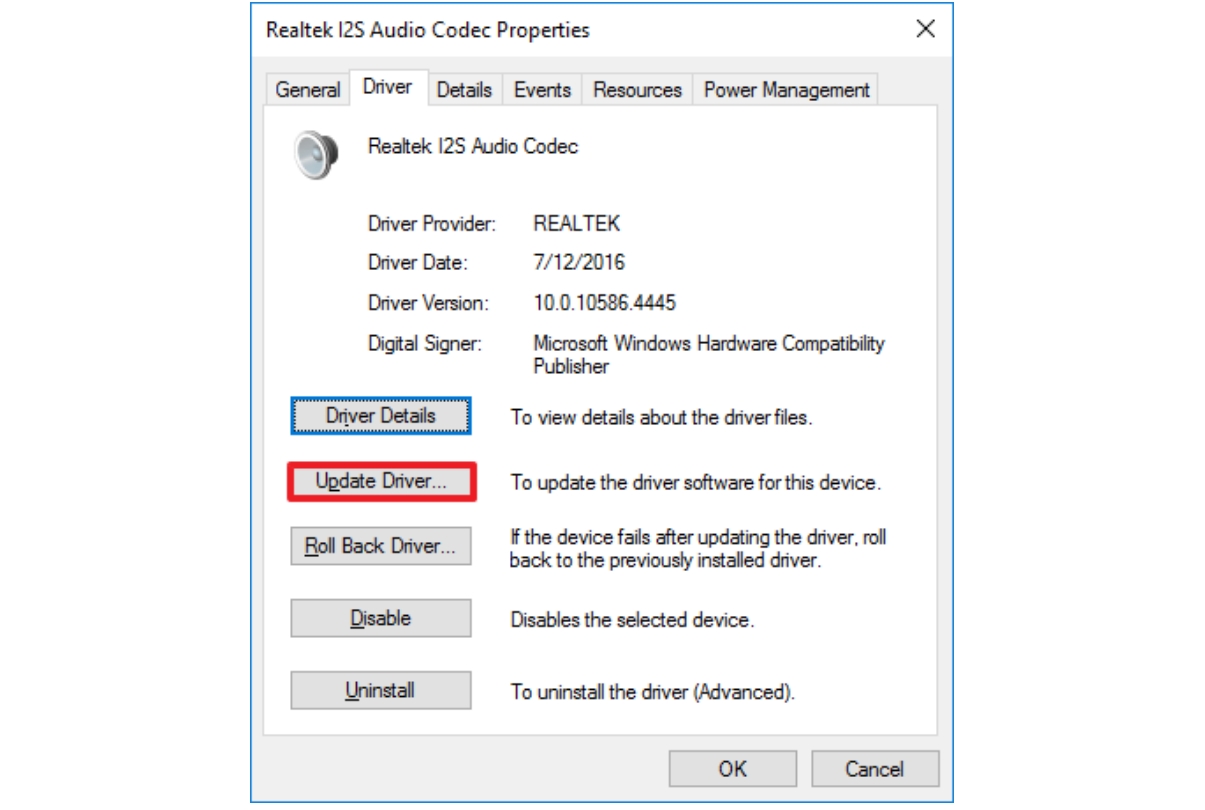Viewport: 1205px width, 810px height.
Task: Click the driver version number 10.0.10586.4445
Action: point(605,303)
